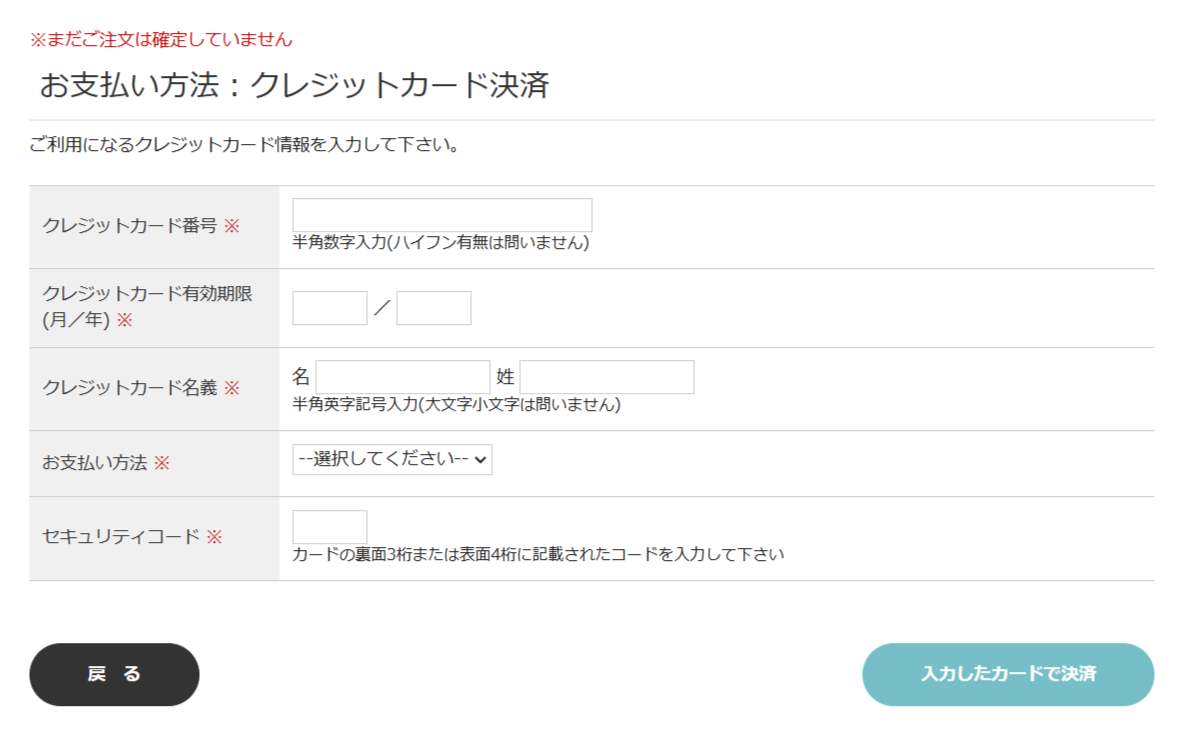This screenshot has height=738, width=1195.
Task: Click the セキュリティコード row label
Action: (x=121, y=537)
